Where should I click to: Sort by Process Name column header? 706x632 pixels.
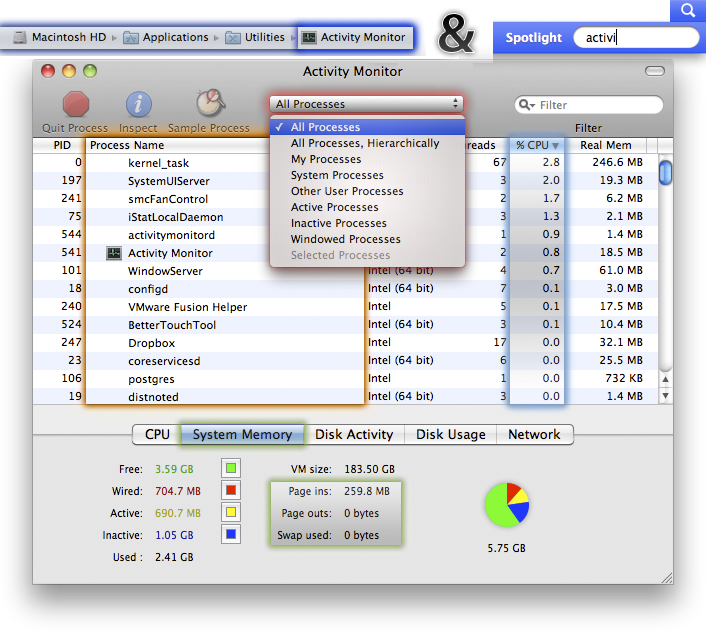point(177,145)
